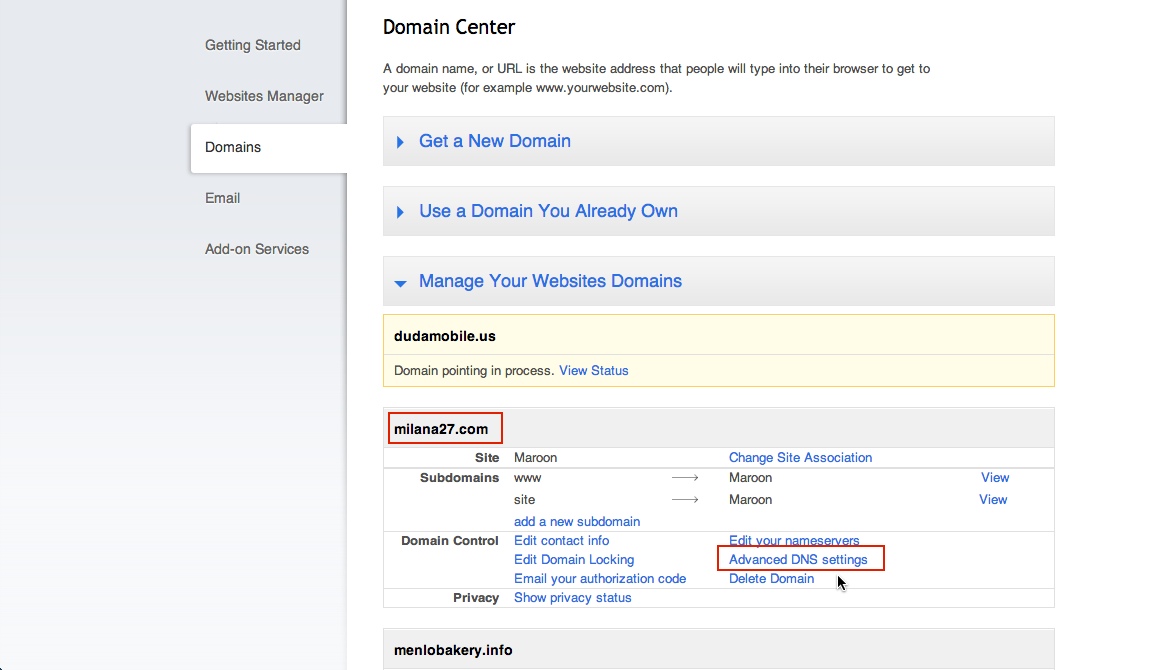The width and height of the screenshot is (1160, 670).
Task: Open Edit contact info
Action: coord(562,541)
